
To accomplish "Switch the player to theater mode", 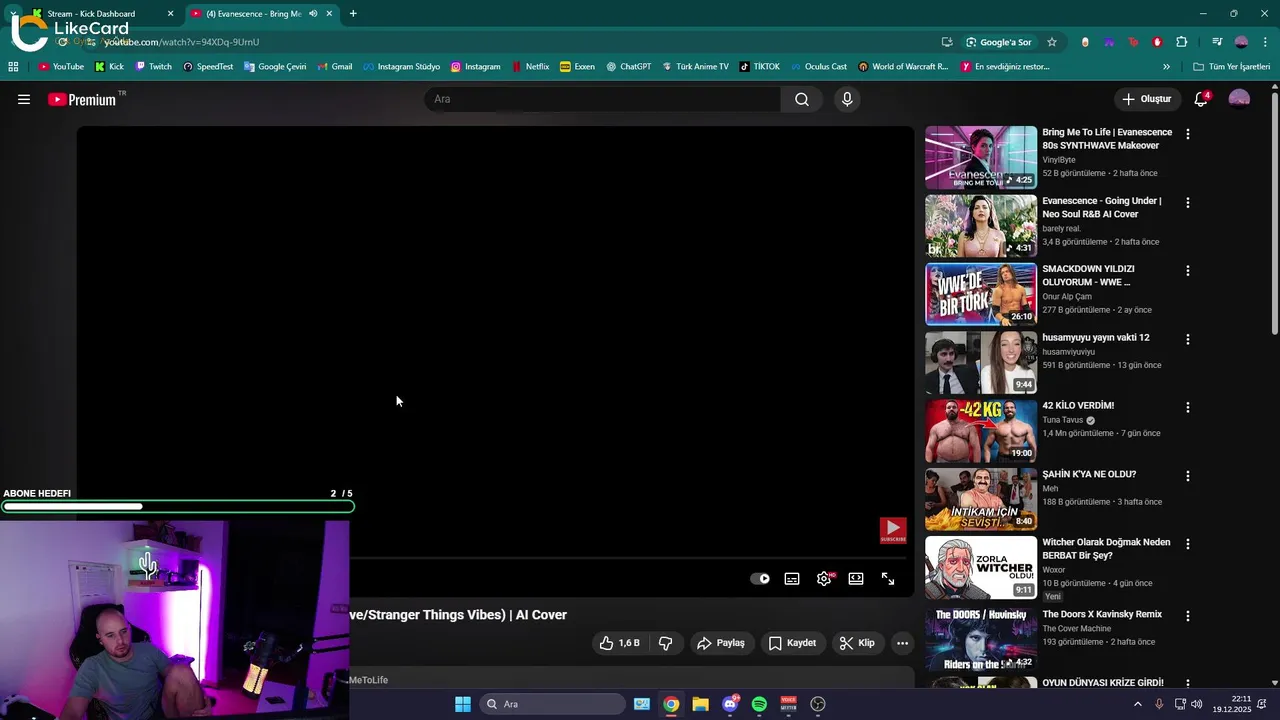I will [x=856, y=579].
